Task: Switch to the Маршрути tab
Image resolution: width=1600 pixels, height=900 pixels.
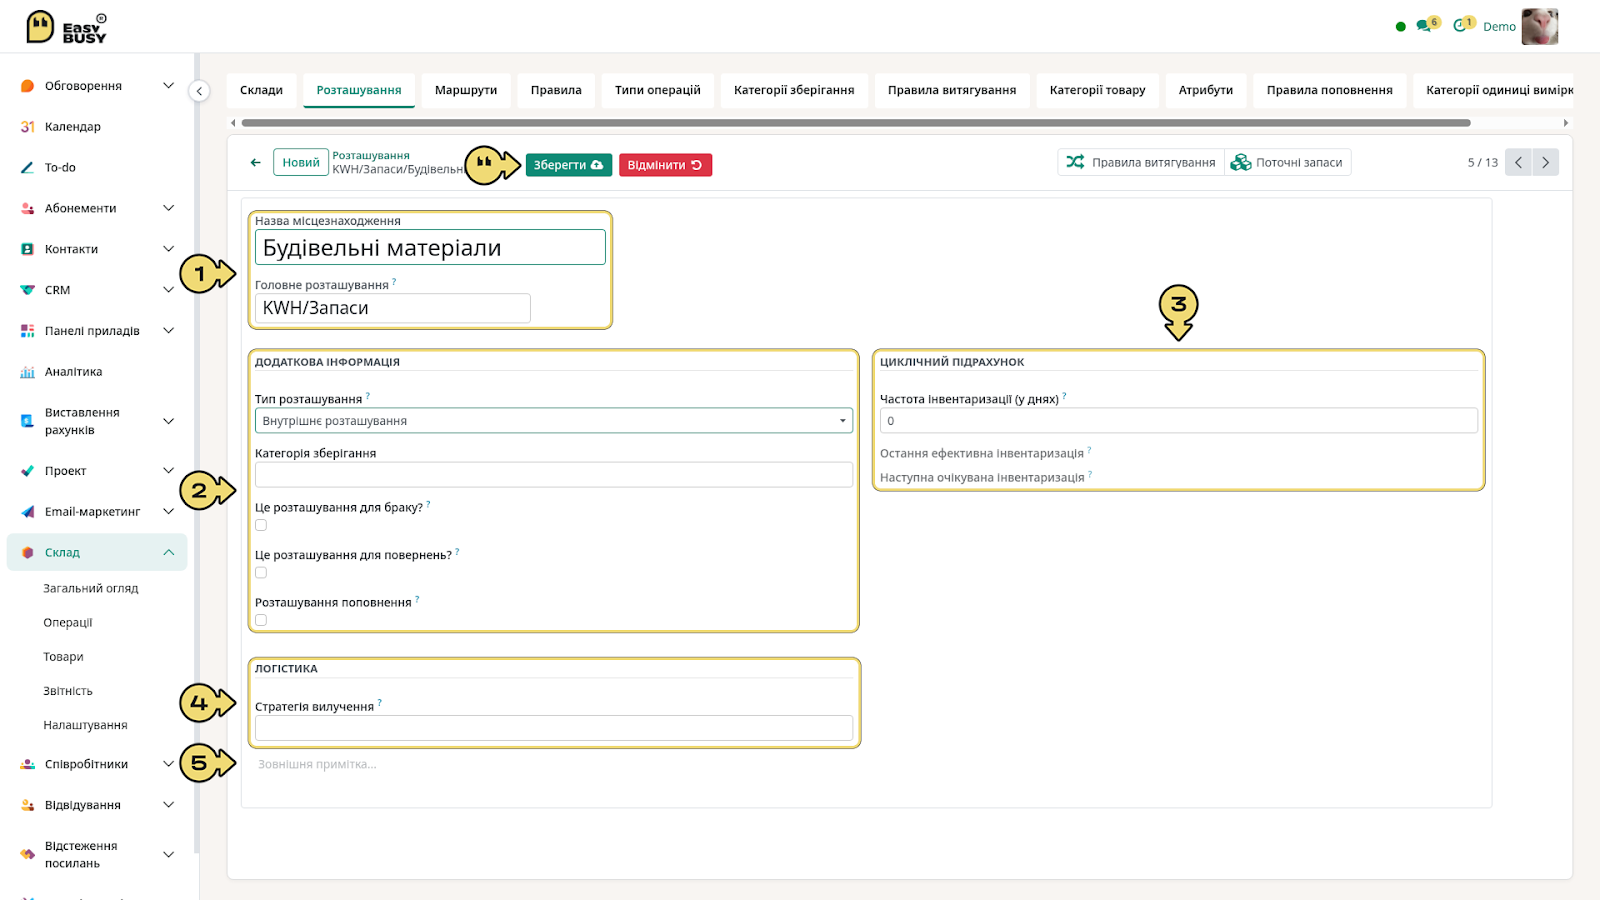Action: (466, 90)
